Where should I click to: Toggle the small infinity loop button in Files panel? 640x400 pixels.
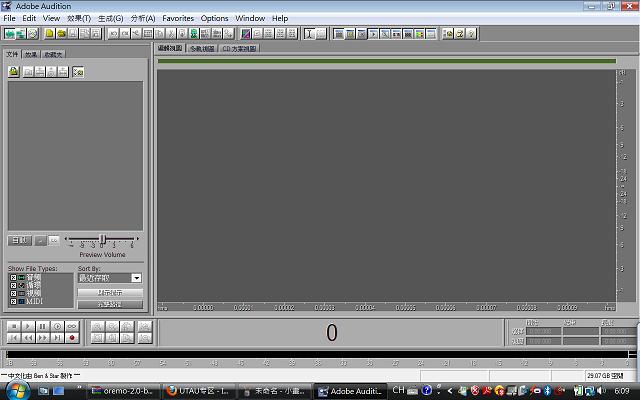point(54,240)
